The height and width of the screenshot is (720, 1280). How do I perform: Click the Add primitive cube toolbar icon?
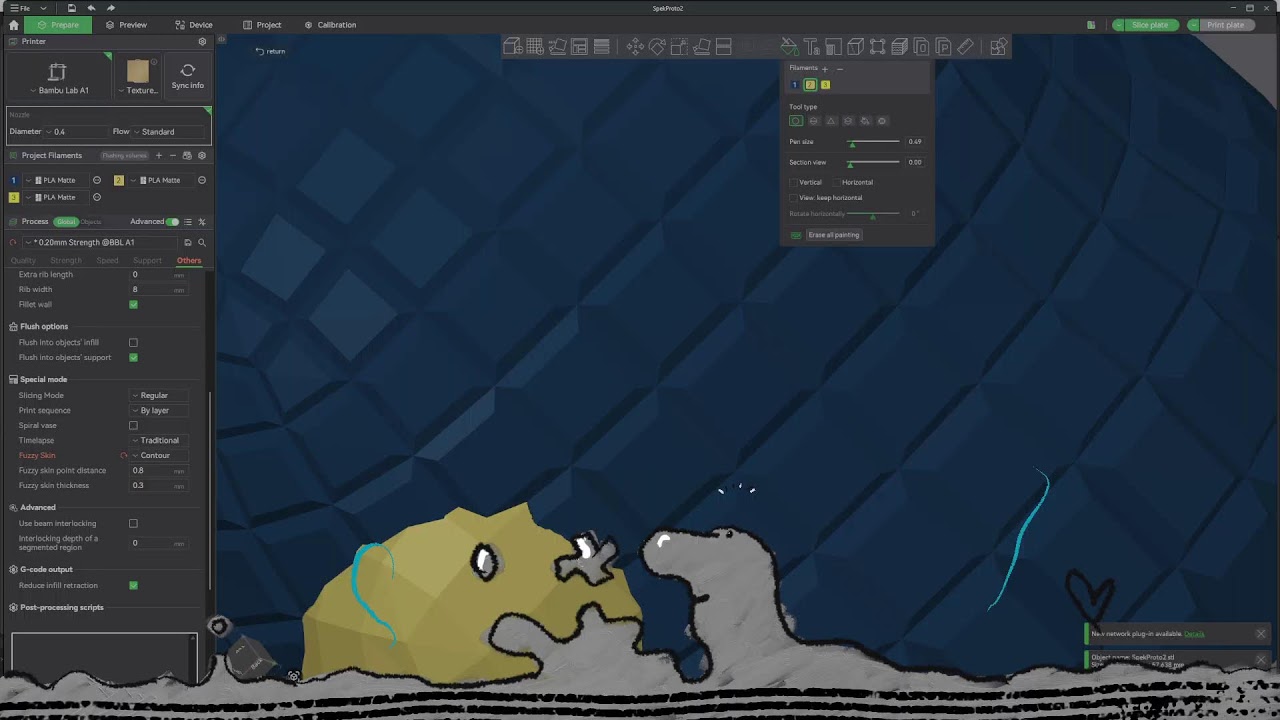click(x=512, y=46)
